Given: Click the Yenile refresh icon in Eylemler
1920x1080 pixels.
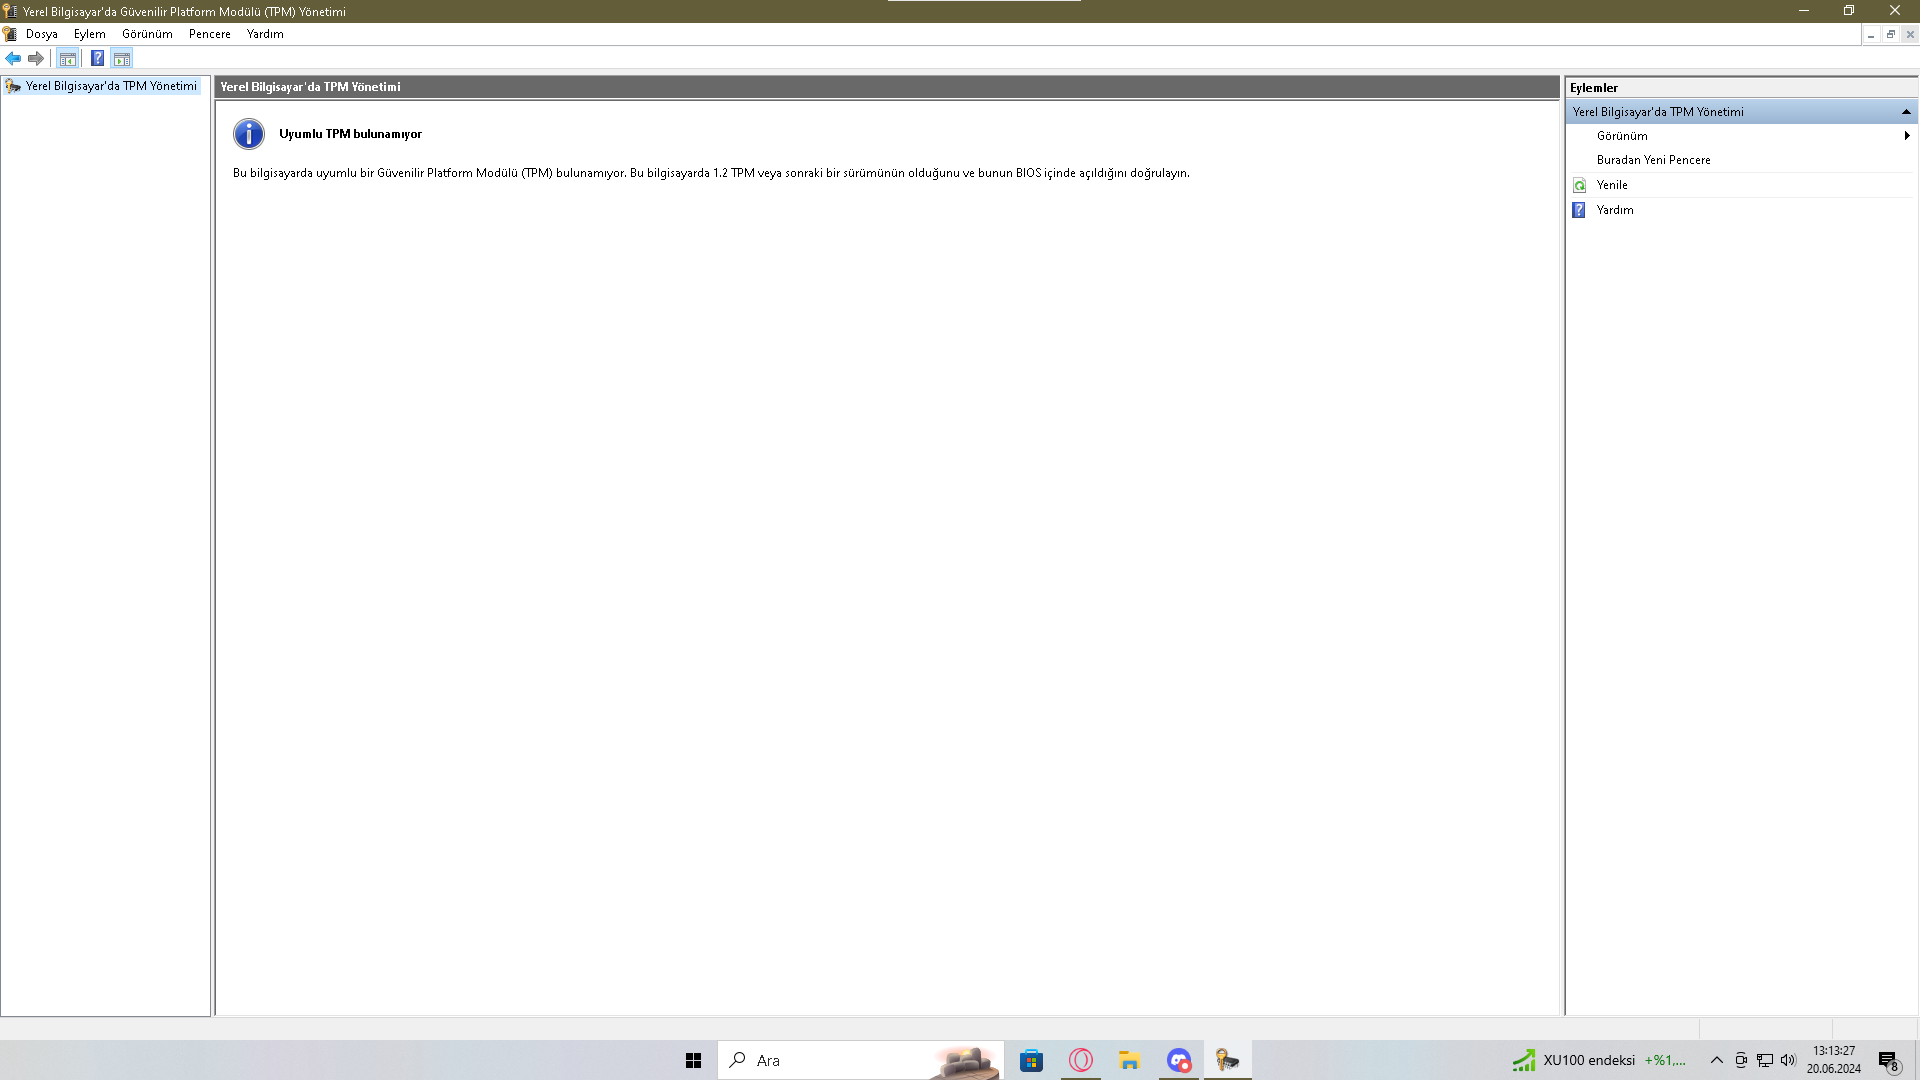Looking at the screenshot, I should 1579,185.
